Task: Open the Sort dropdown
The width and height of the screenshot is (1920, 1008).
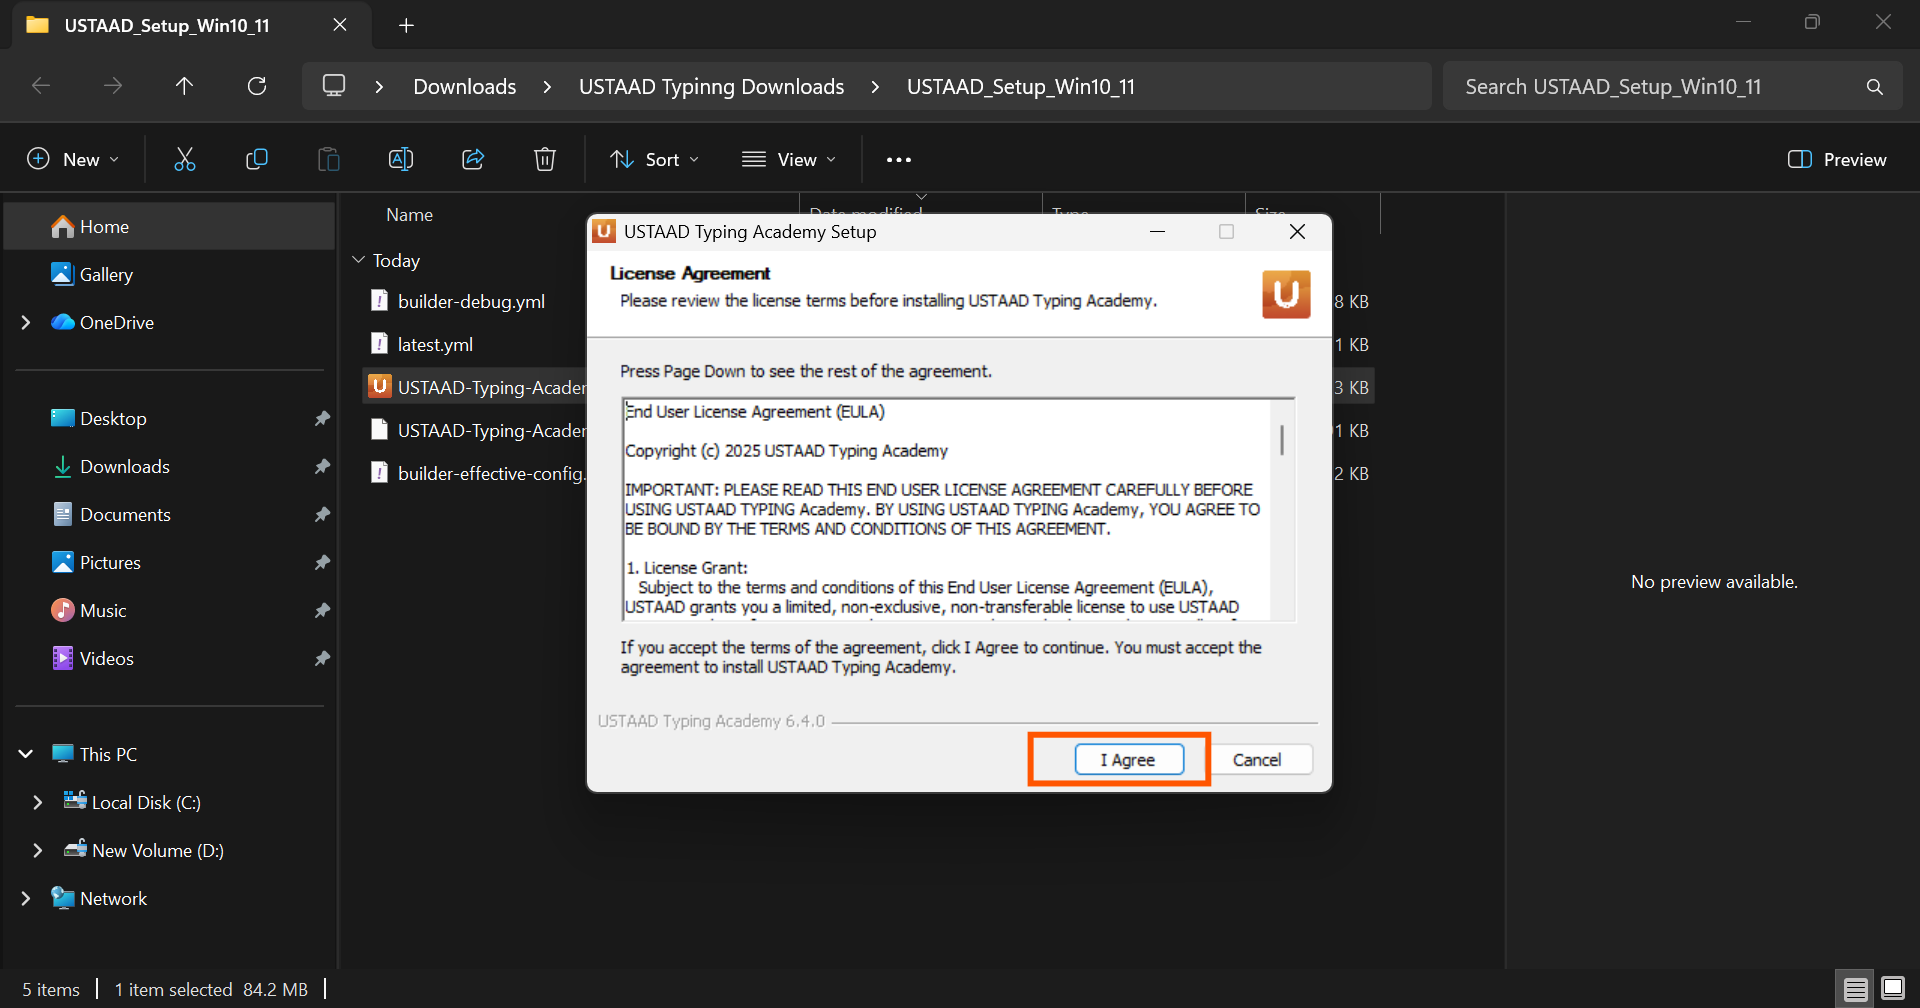Action: click(x=655, y=159)
